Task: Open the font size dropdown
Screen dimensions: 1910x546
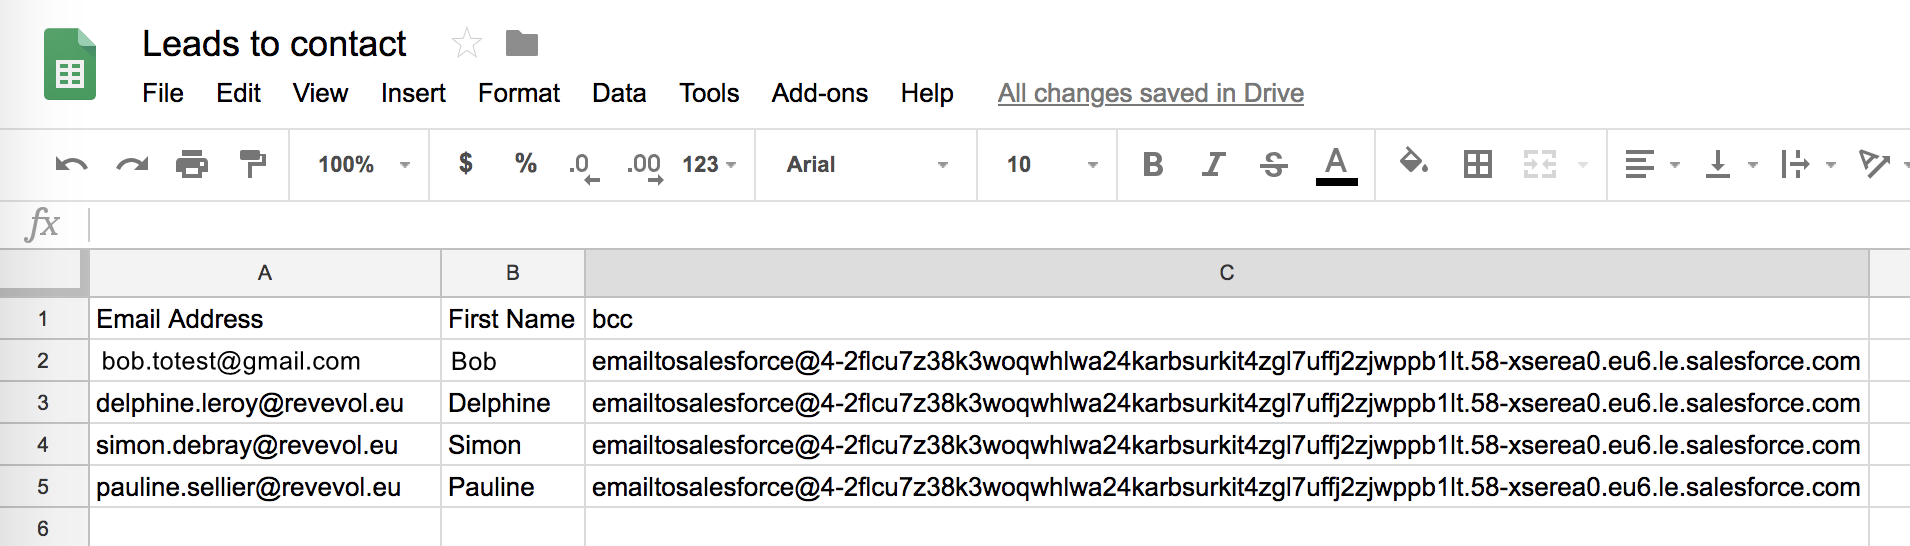Action: tap(1051, 164)
